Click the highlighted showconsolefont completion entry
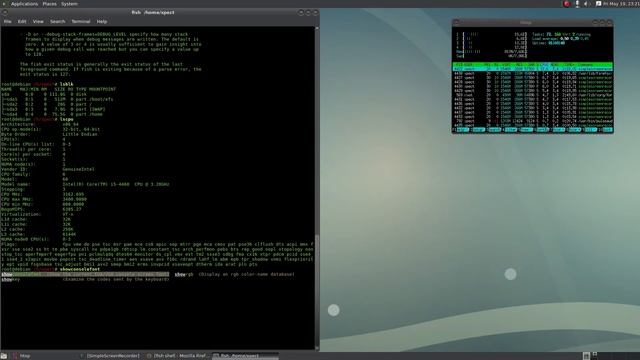 coord(85,274)
